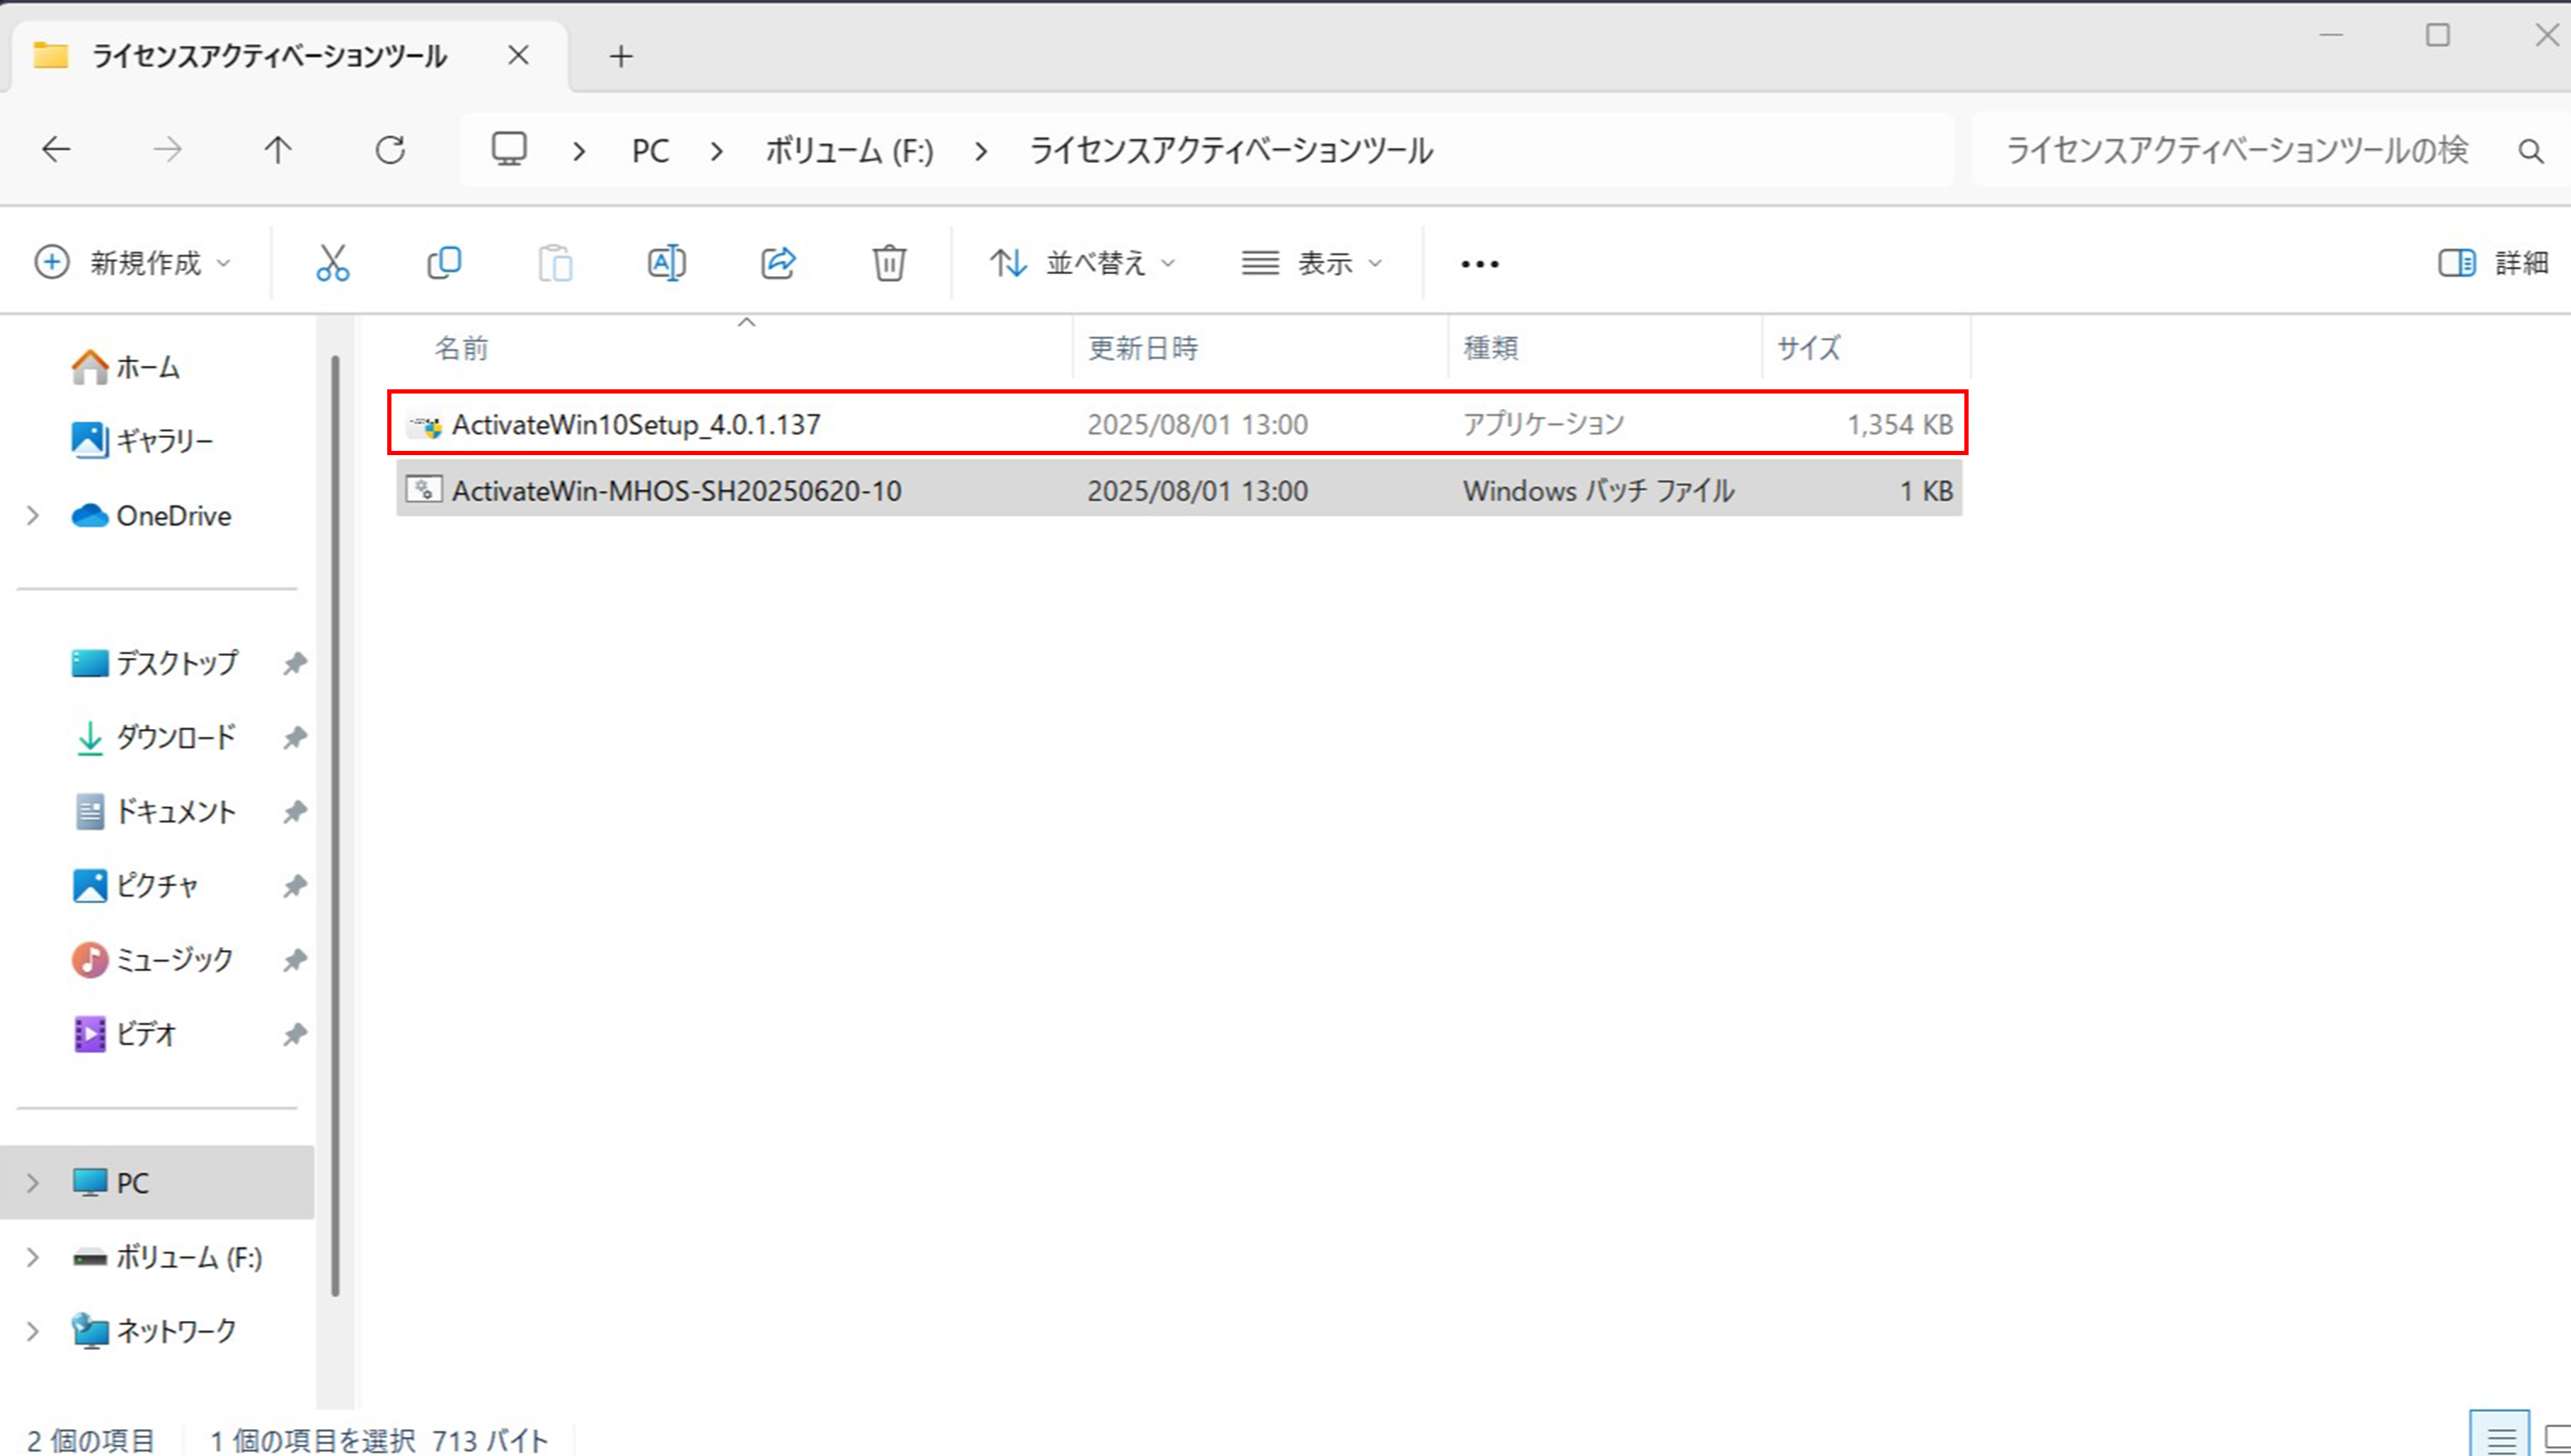
Task: Click the Cut scissors icon
Action: coord(333,263)
